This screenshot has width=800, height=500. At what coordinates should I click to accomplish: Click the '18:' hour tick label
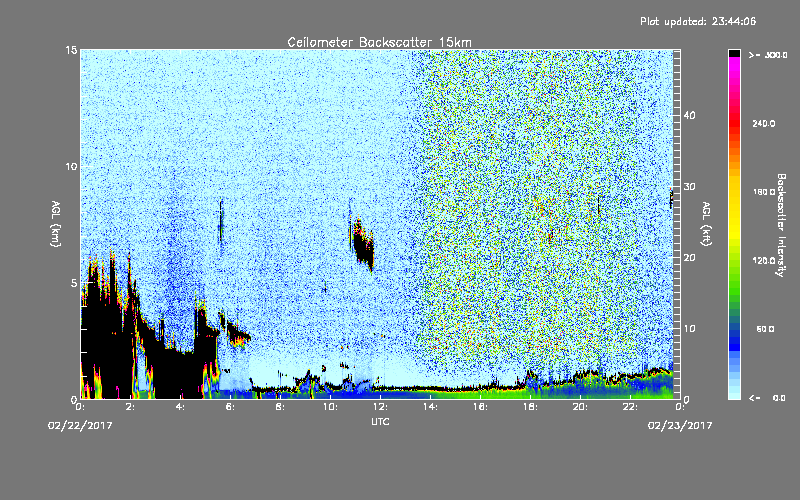click(x=531, y=407)
